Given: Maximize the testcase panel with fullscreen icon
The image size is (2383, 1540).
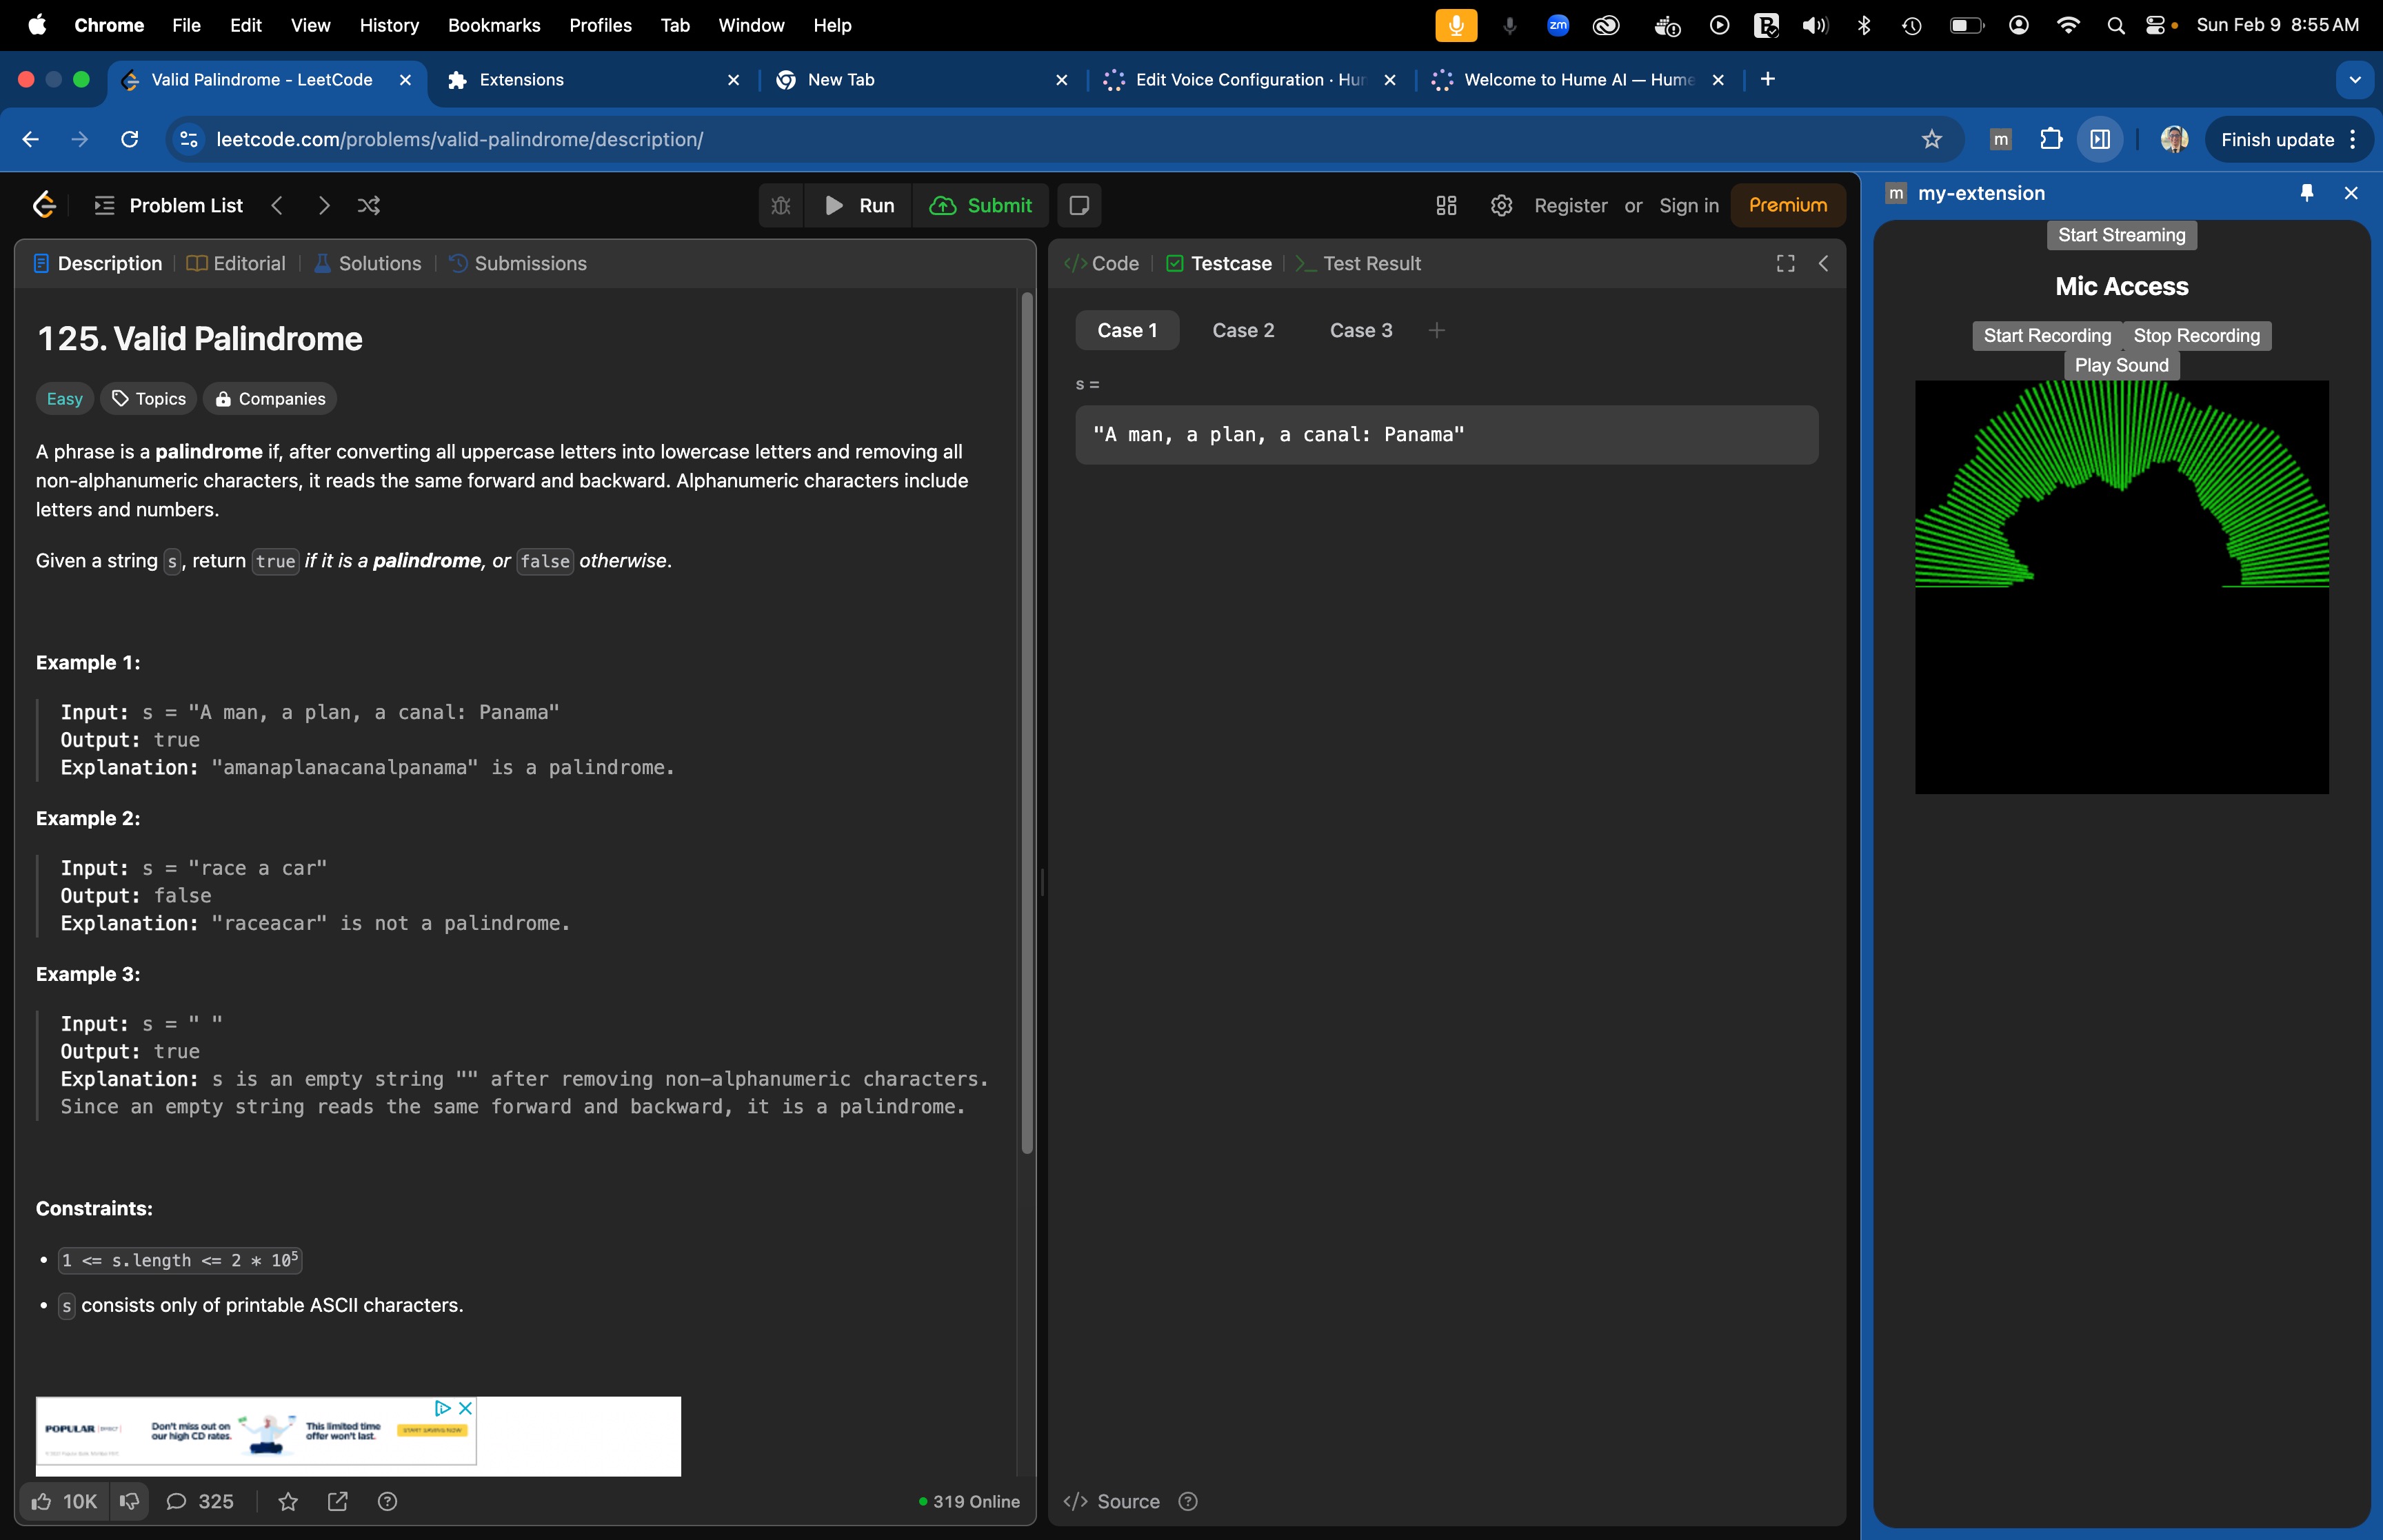Looking at the screenshot, I should (1785, 263).
